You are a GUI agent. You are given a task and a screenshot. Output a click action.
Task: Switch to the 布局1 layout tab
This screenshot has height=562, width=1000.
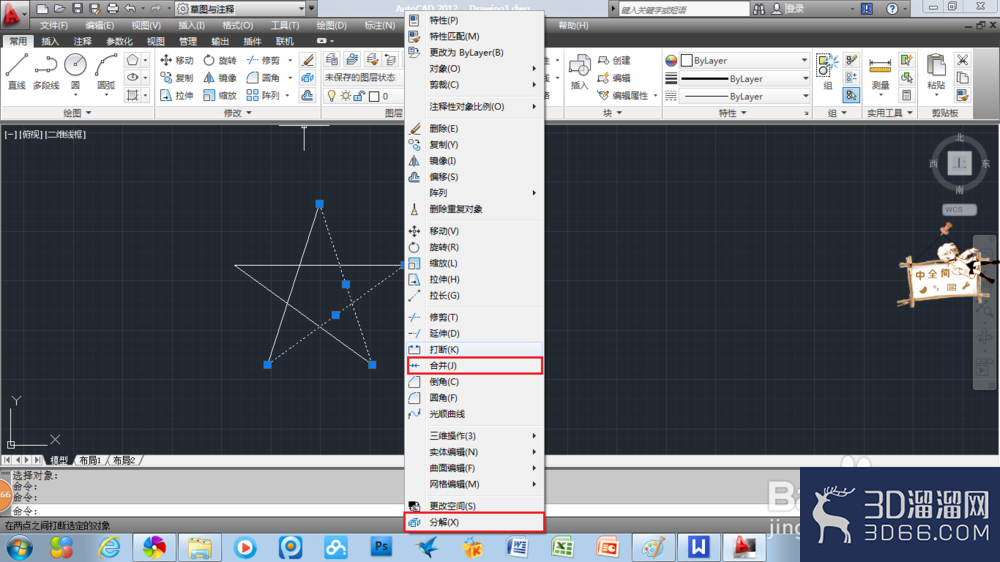pos(90,460)
